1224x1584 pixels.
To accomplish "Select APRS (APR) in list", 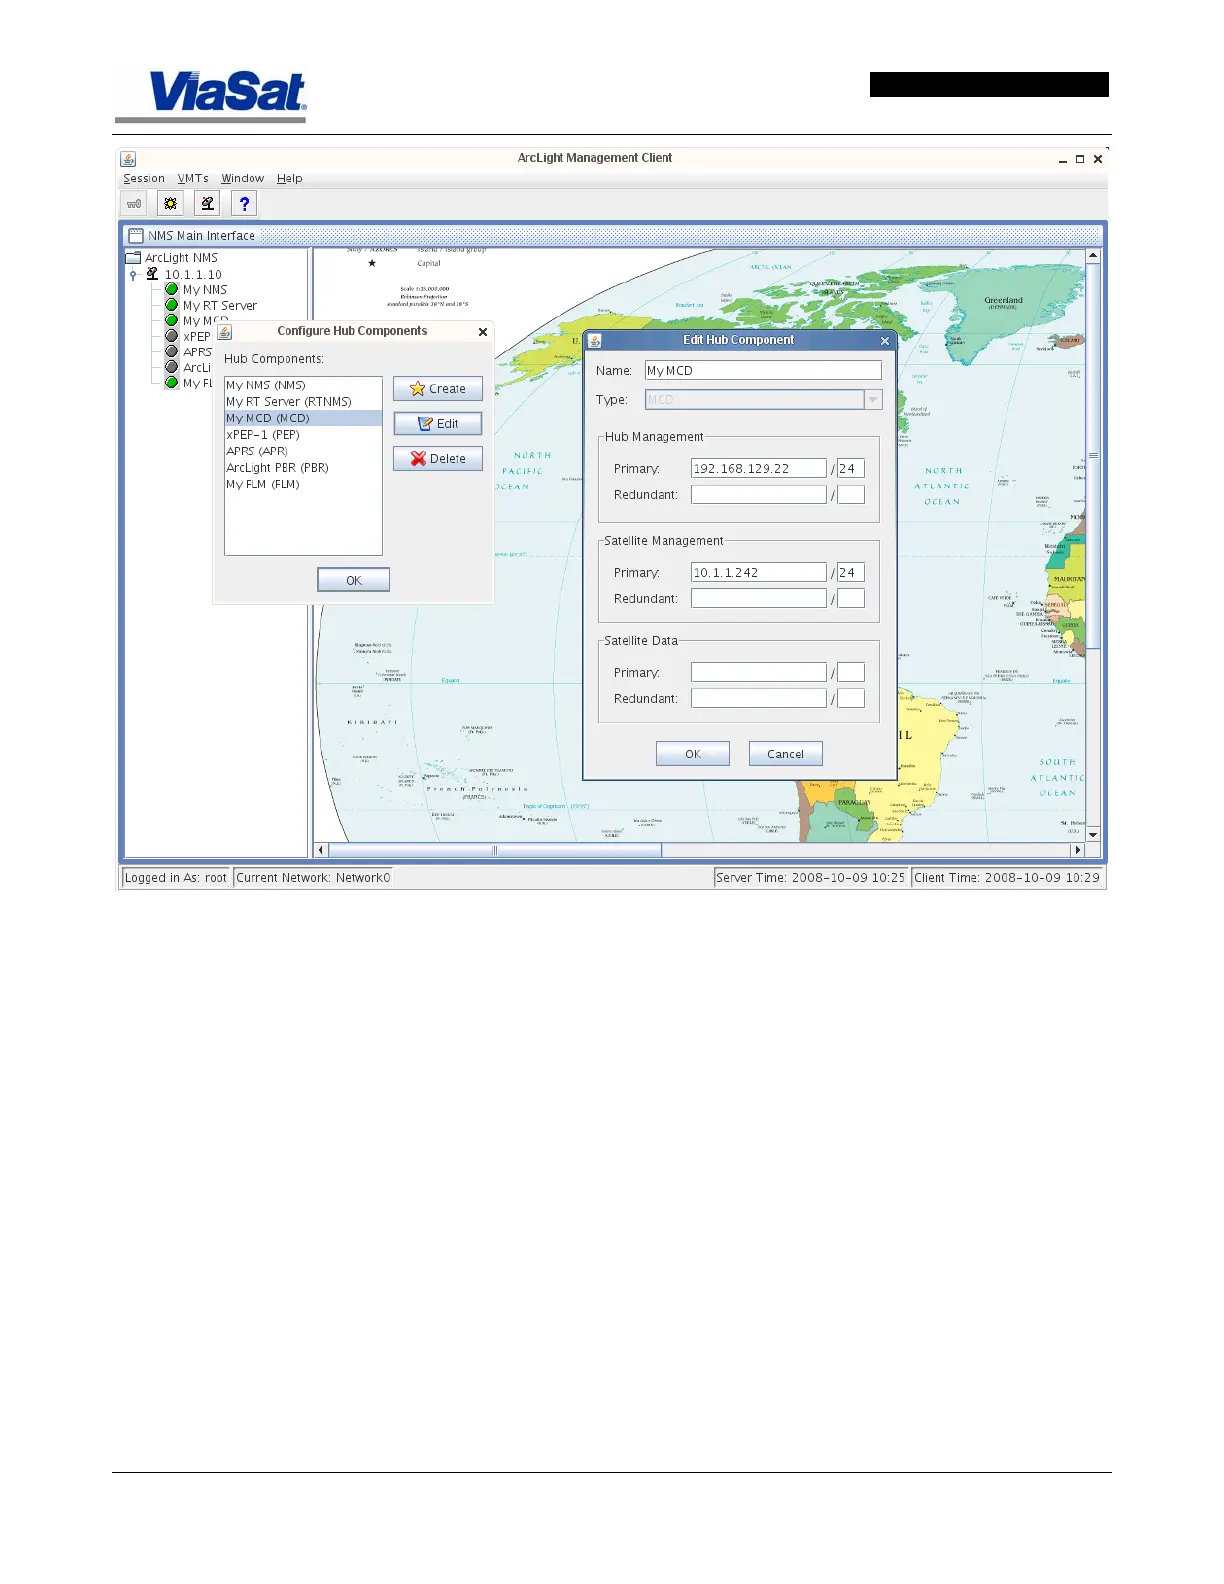I will (x=303, y=451).
